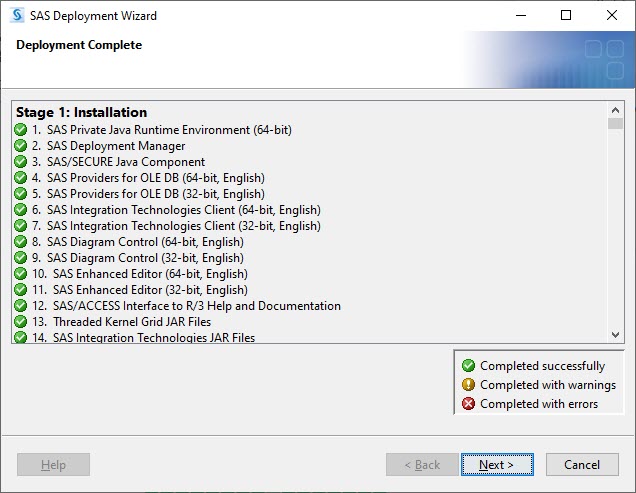Click check icon for Threaded Kernel Grid JAR Files

click(20, 322)
